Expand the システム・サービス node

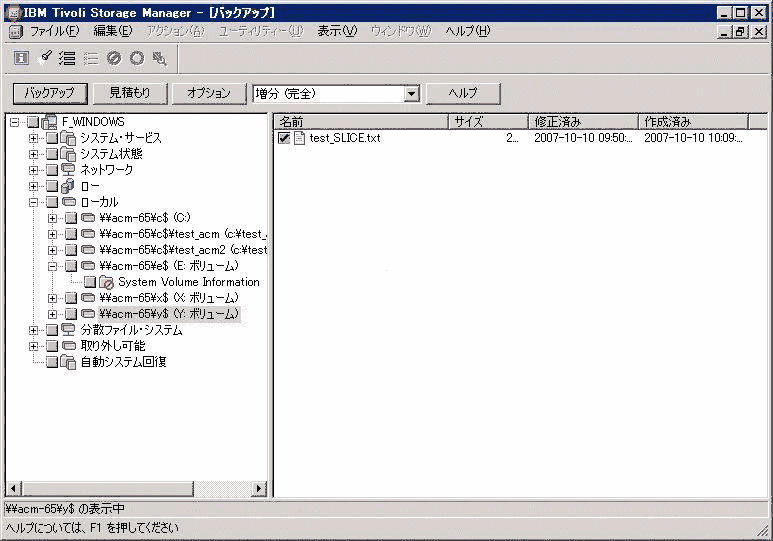[x=34, y=138]
